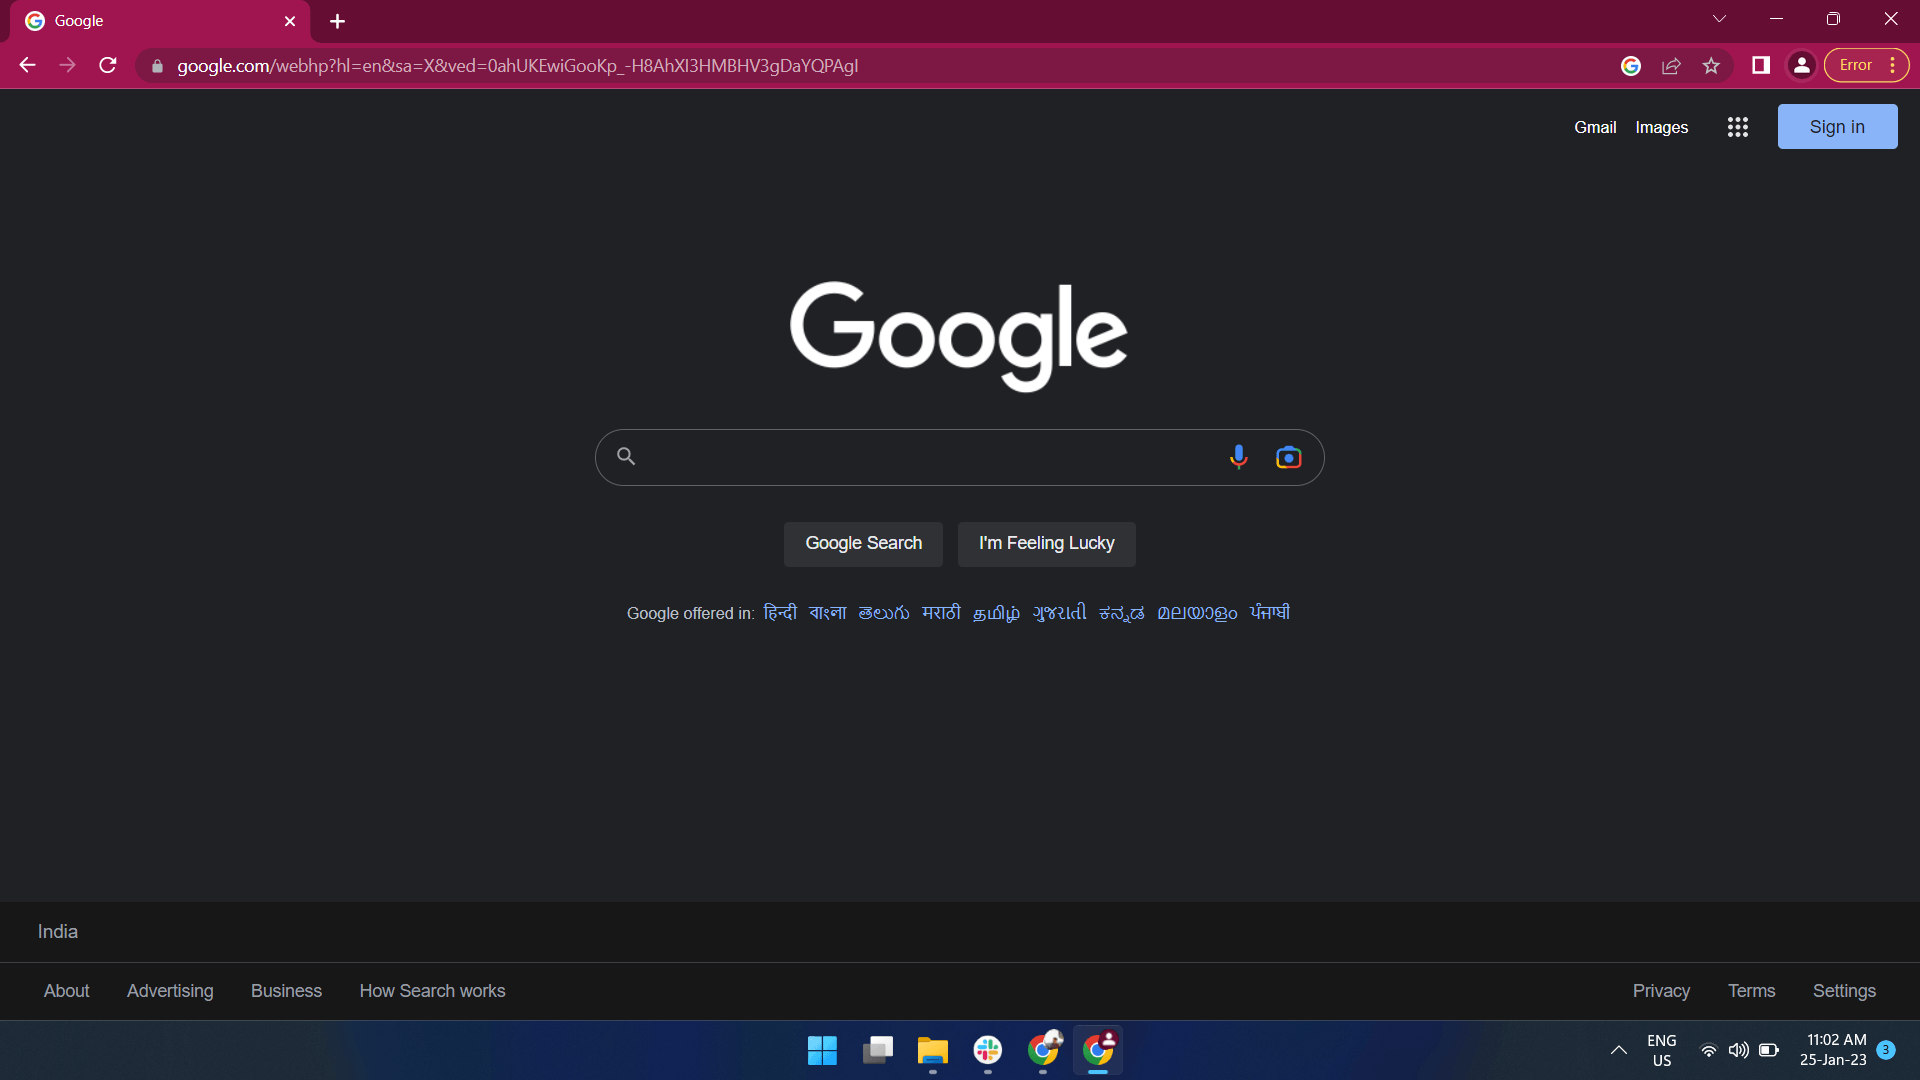The width and height of the screenshot is (1920, 1080).
Task: View site information via the lock icon
Action: coord(157,66)
